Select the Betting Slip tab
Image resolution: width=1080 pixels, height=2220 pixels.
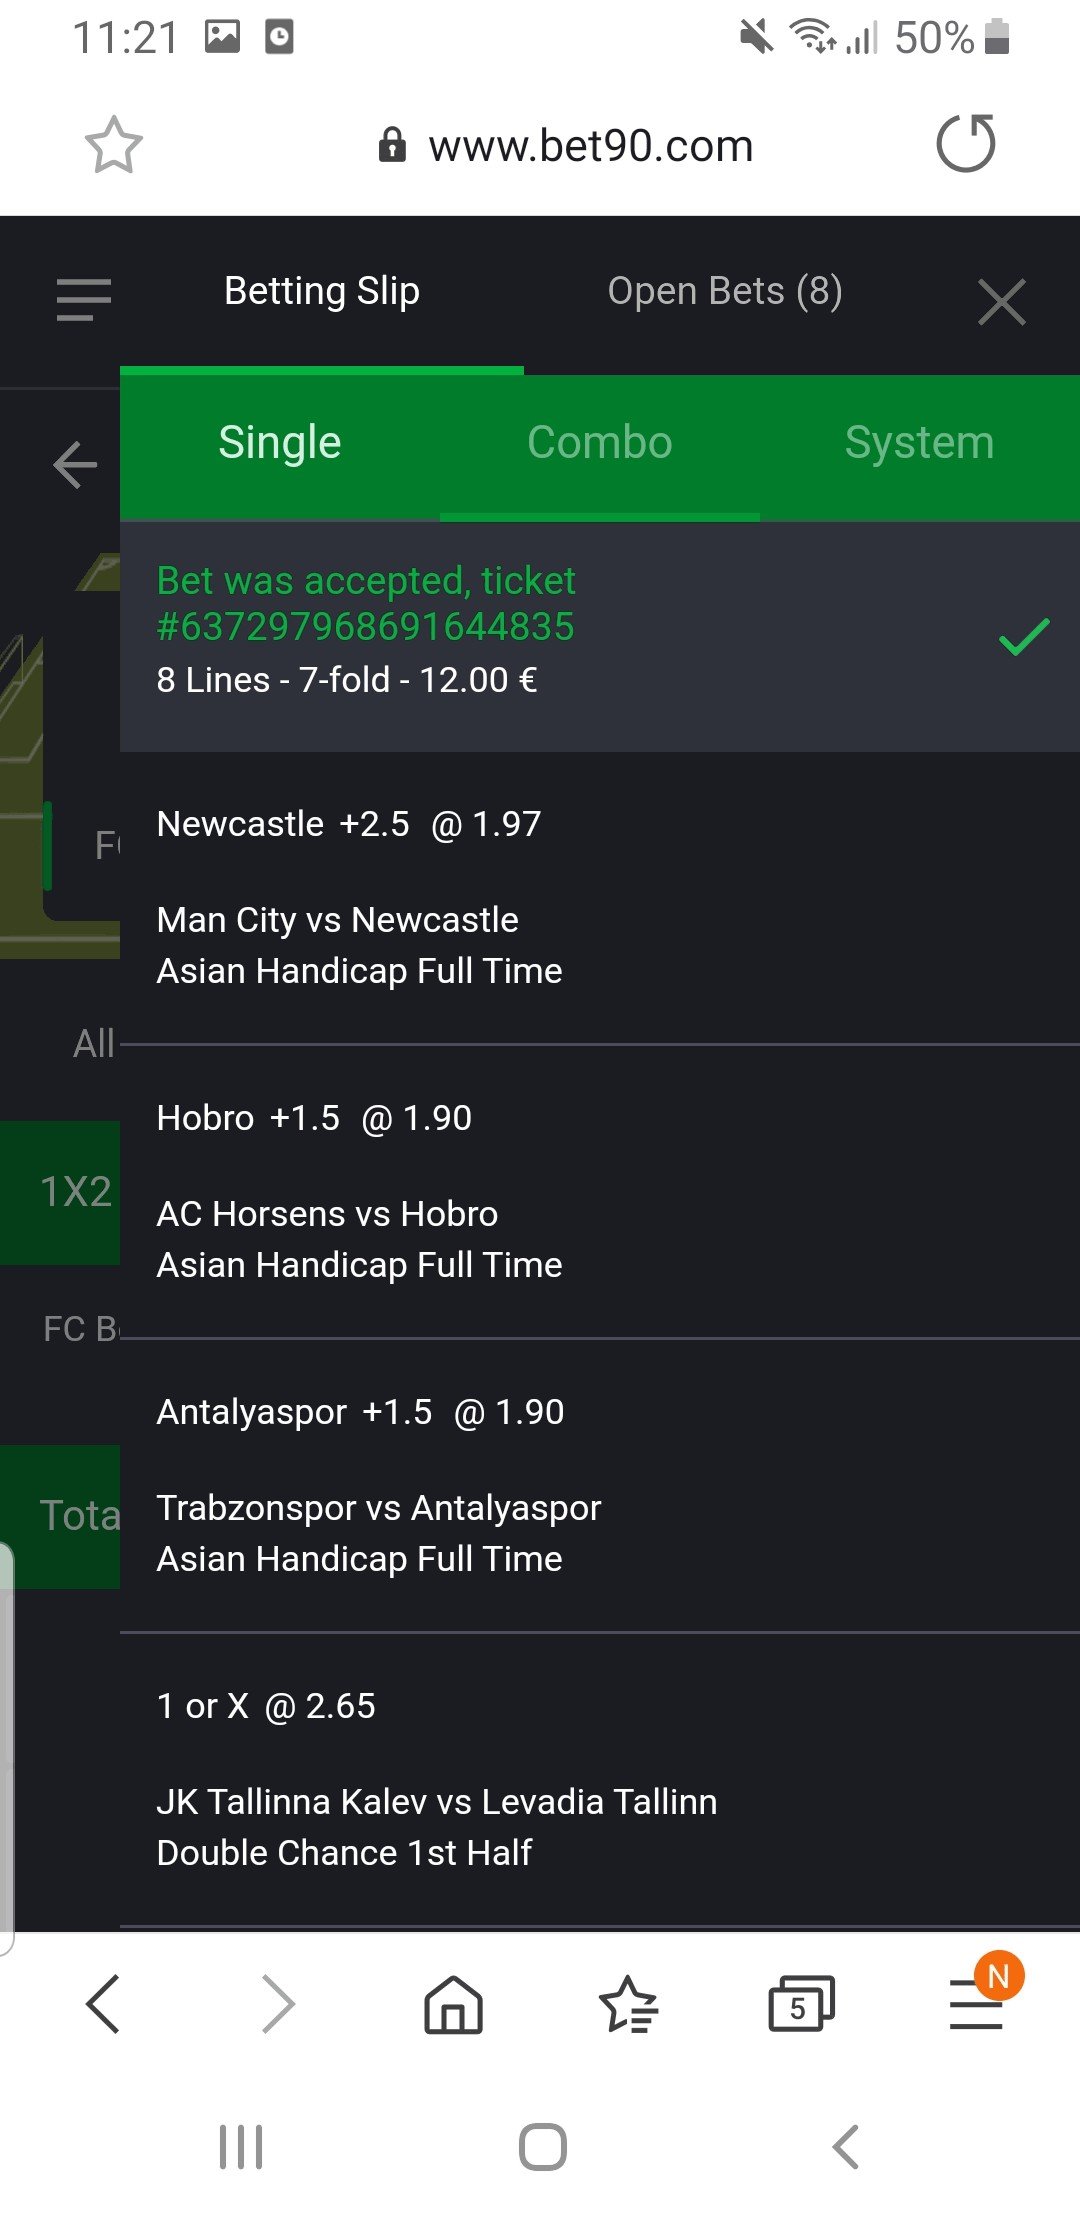(322, 291)
